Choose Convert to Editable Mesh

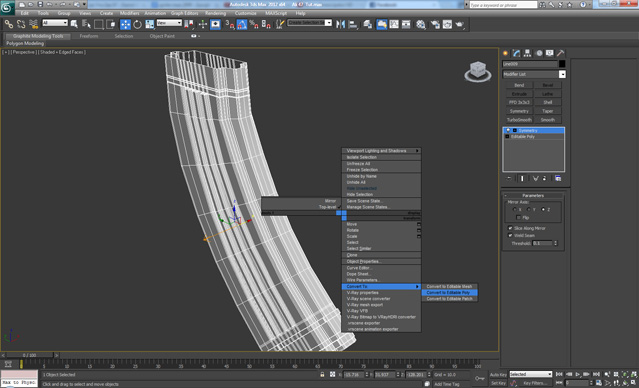pos(450,287)
